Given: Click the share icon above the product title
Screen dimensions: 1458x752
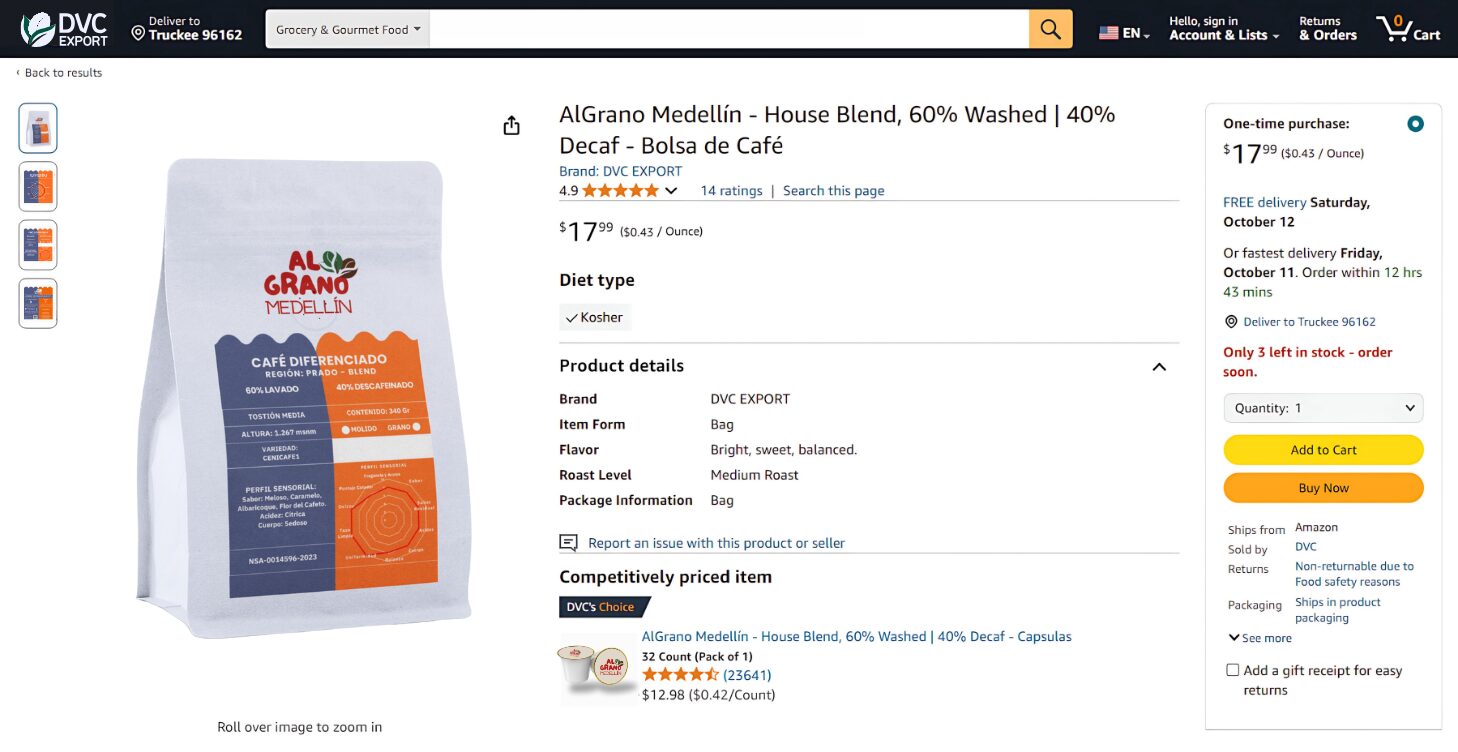Looking at the screenshot, I should tap(511, 124).
